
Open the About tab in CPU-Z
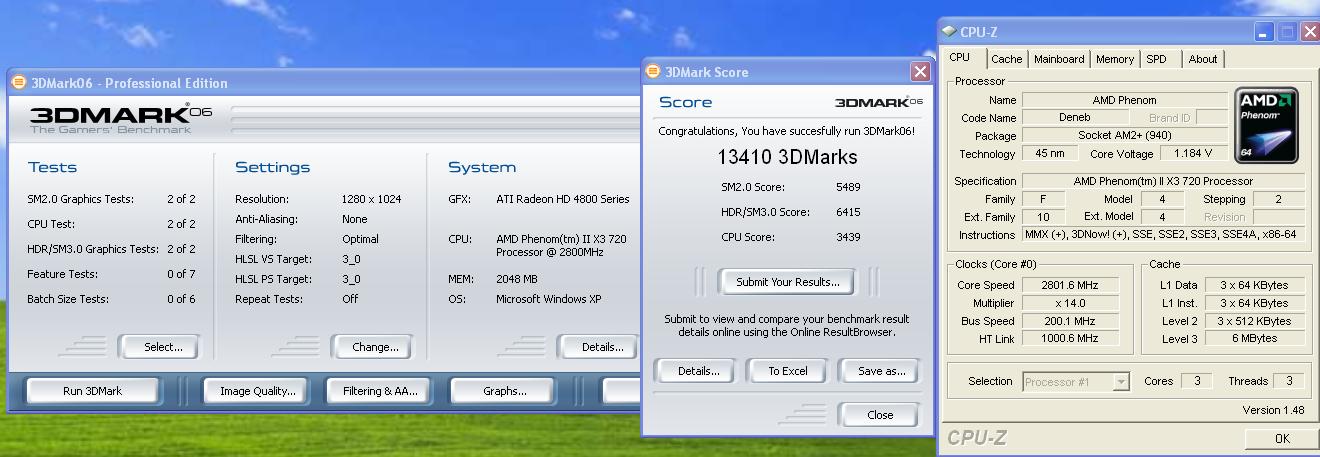[1203, 59]
